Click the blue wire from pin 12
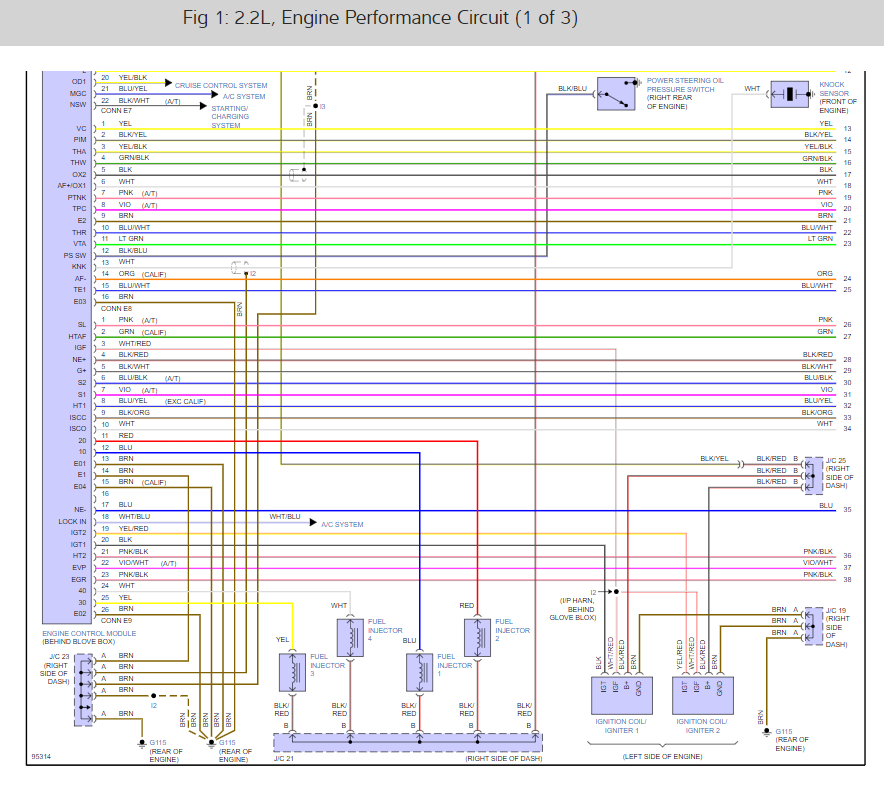884x786 pixels. tap(258, 452)
